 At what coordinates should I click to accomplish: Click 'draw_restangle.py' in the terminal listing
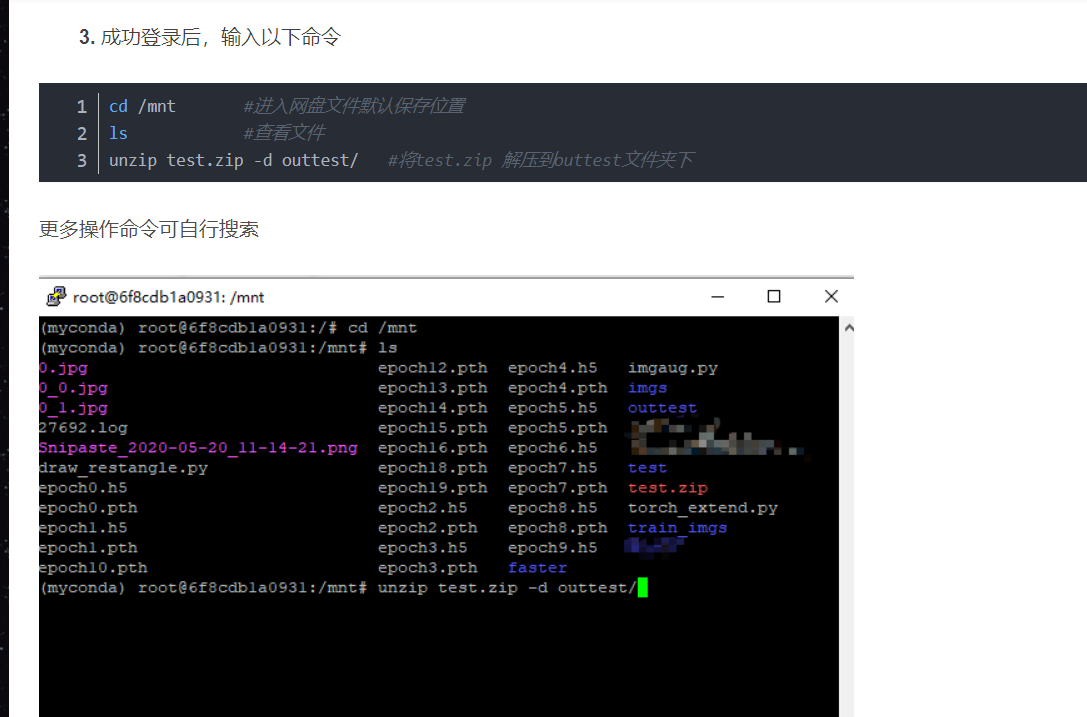click(123, 468)
